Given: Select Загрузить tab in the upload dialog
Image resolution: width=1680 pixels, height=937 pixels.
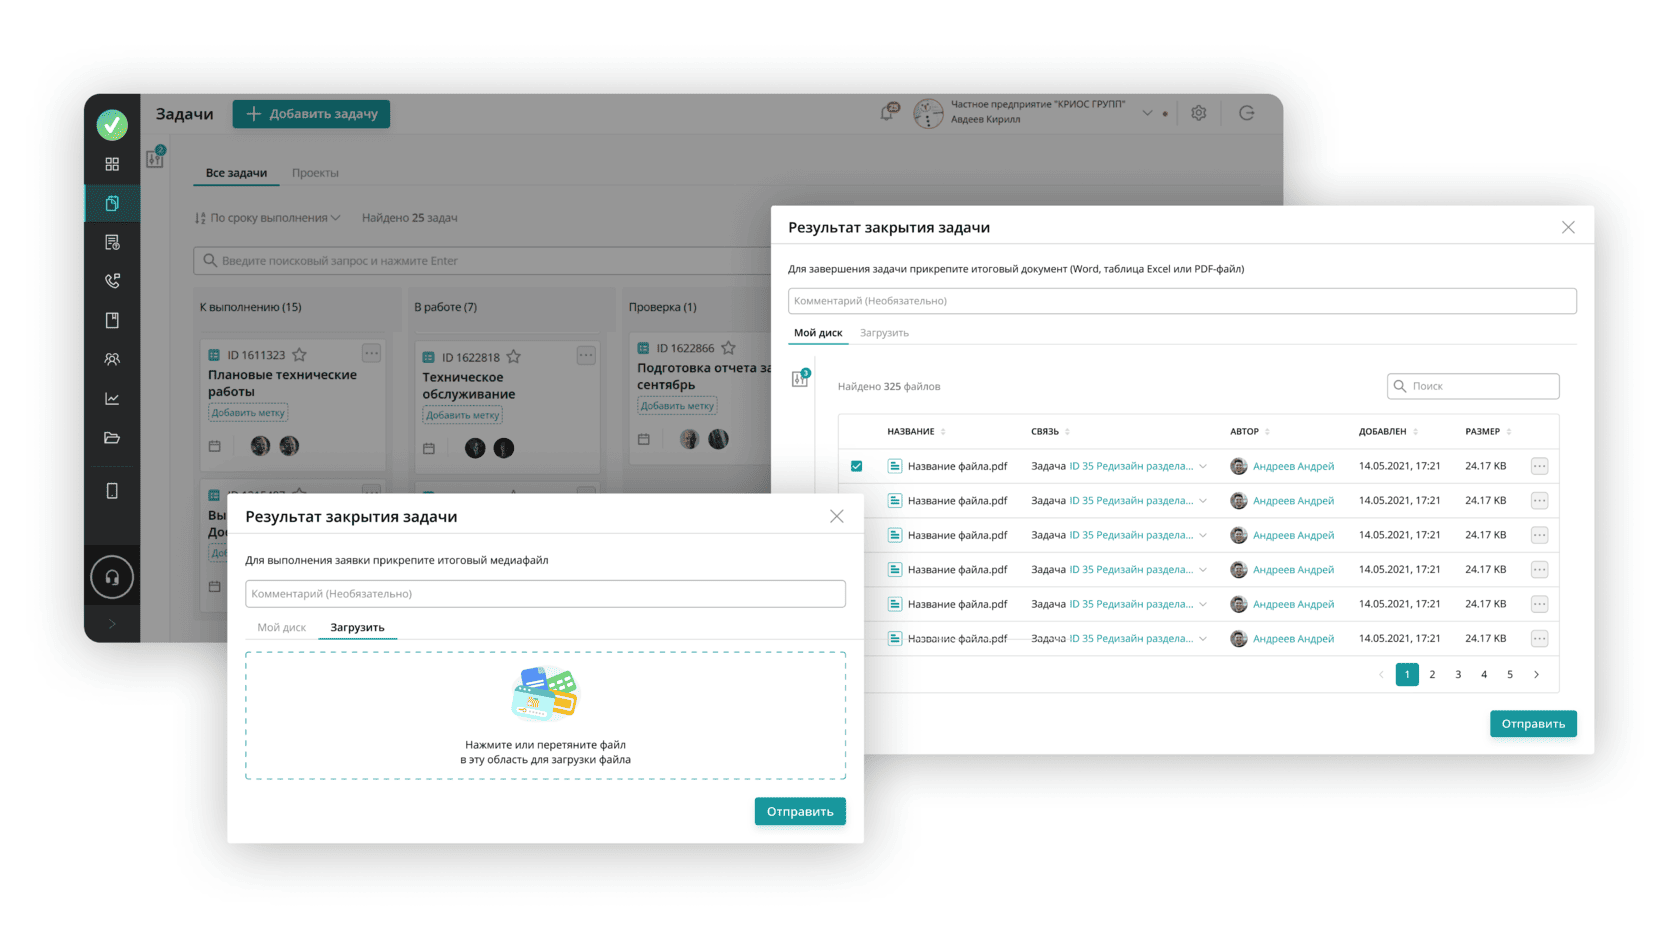Looking at the screenshot, I should pos(357,628).
